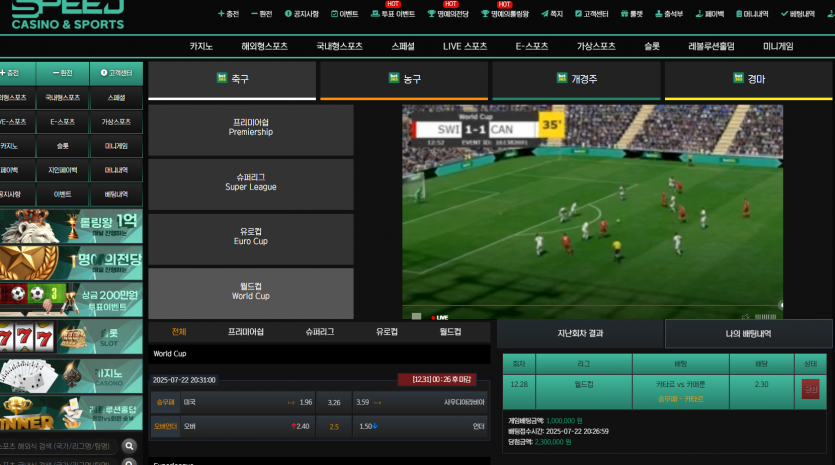Image resolution: width=835 pixels, height=465 pixels.
Task: Open 국내형스포츠 in main navigation
Action: 340,46
